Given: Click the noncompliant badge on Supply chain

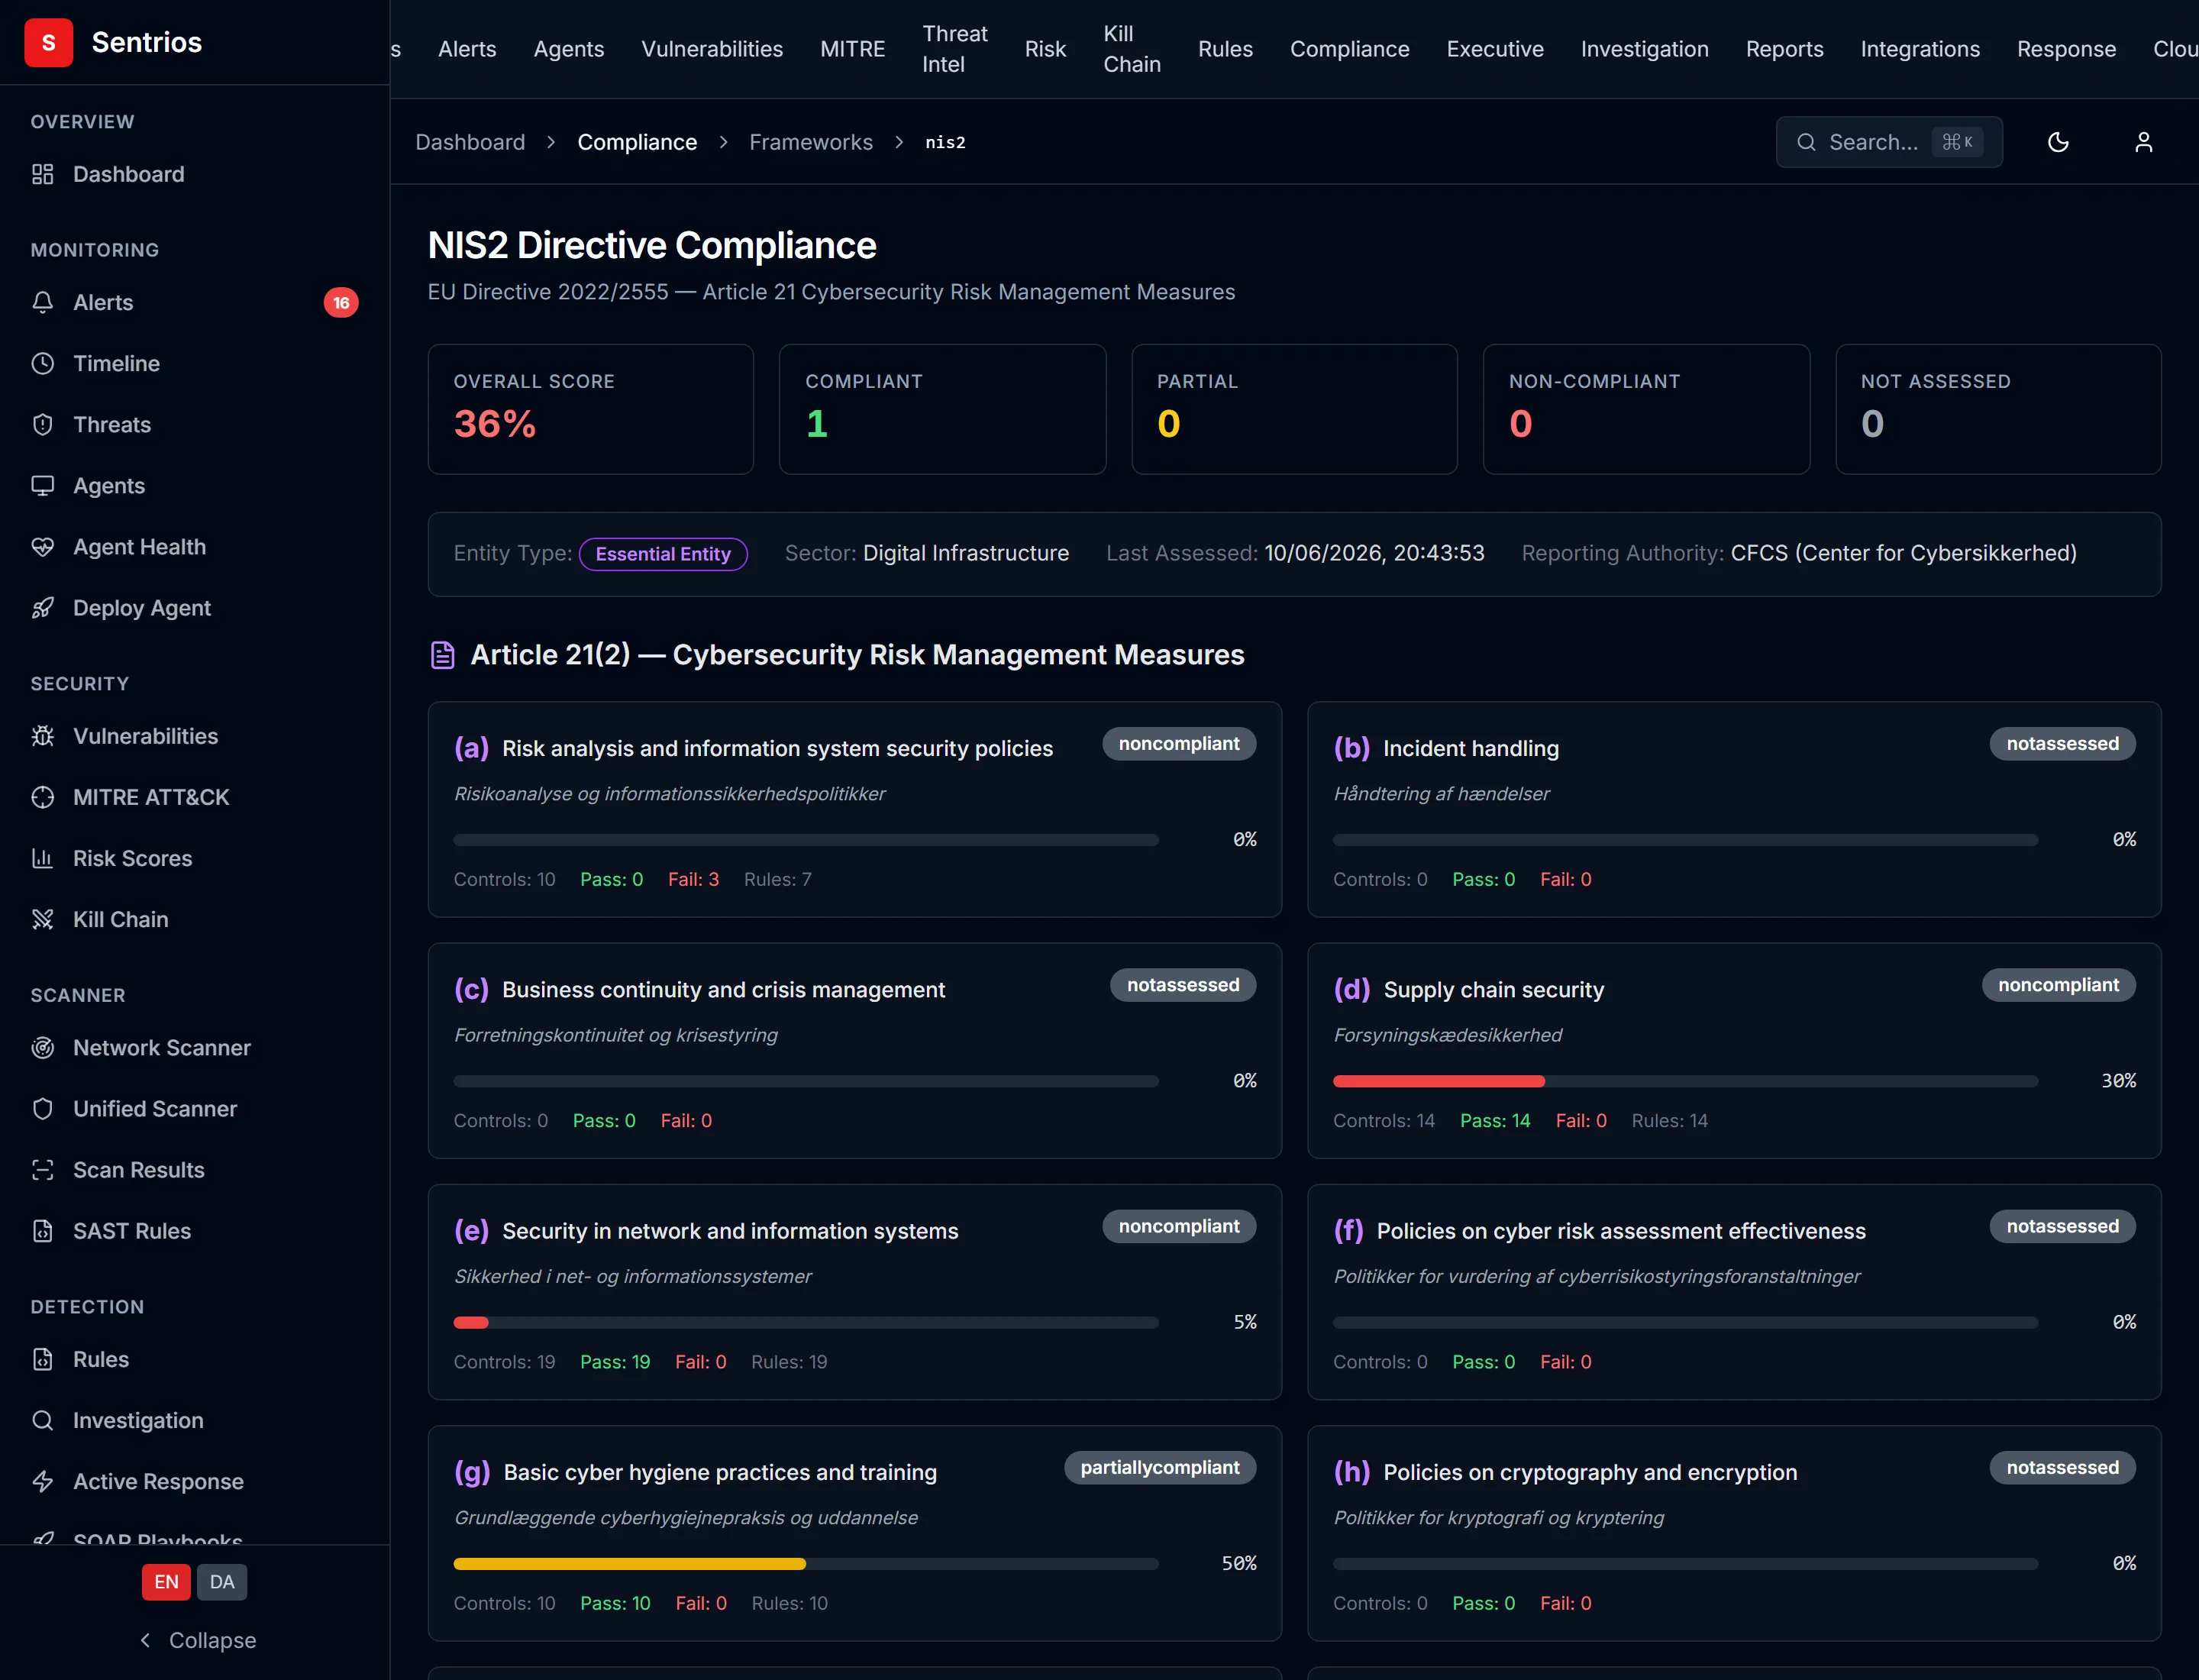Looking at the screenshot, I should coord(2058,985).
